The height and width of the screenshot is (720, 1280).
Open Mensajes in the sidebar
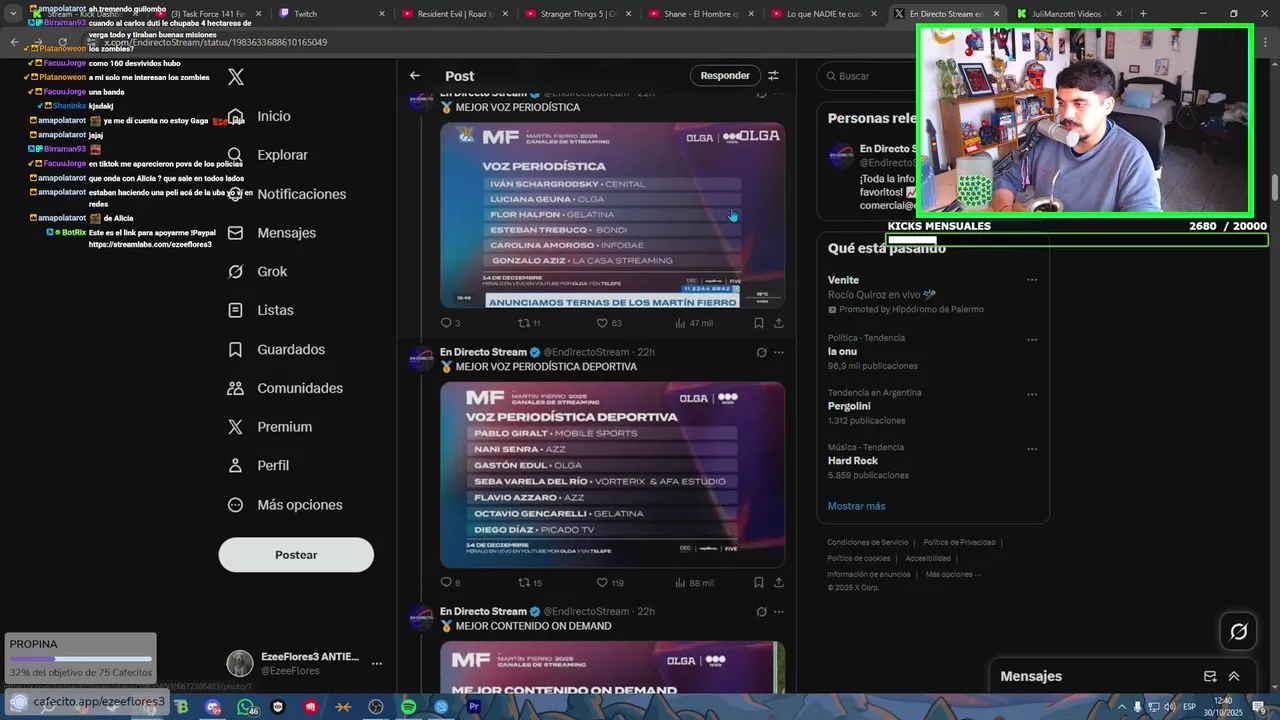coord(272,233)
